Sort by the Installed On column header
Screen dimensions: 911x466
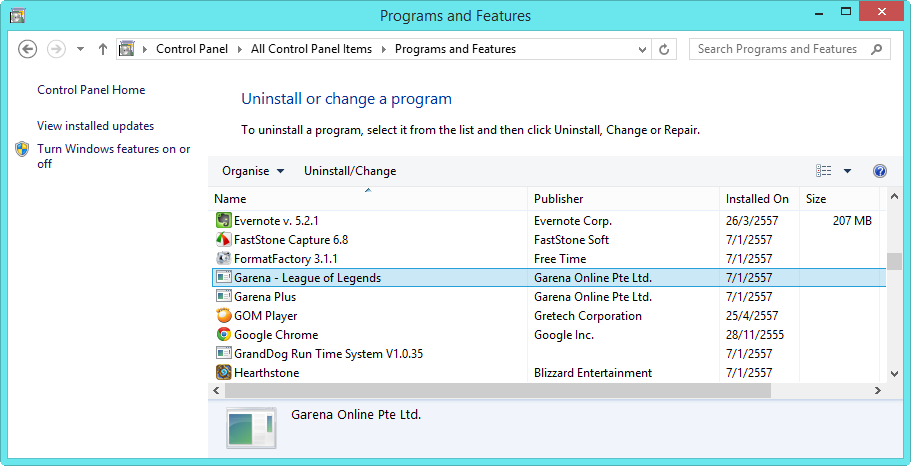pos(759,199)
